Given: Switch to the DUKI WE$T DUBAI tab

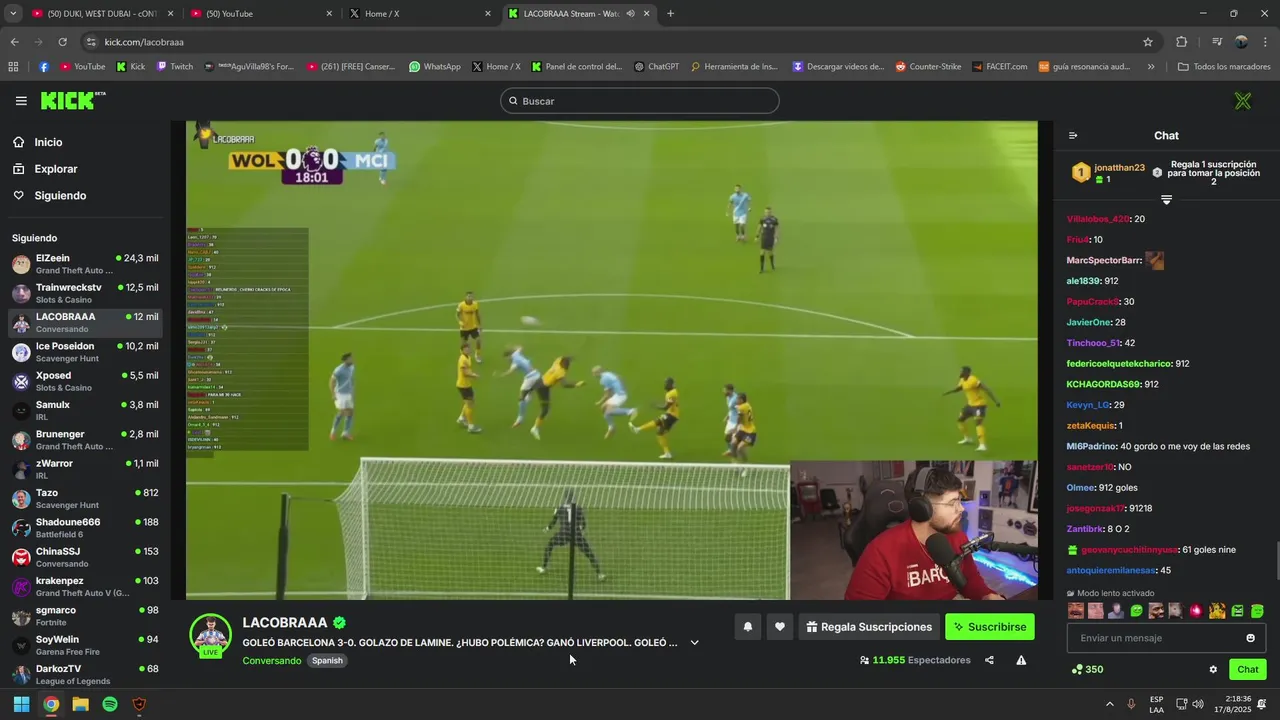Looking at the screenshot, I should pyautogui.click(x=103, y=14).
